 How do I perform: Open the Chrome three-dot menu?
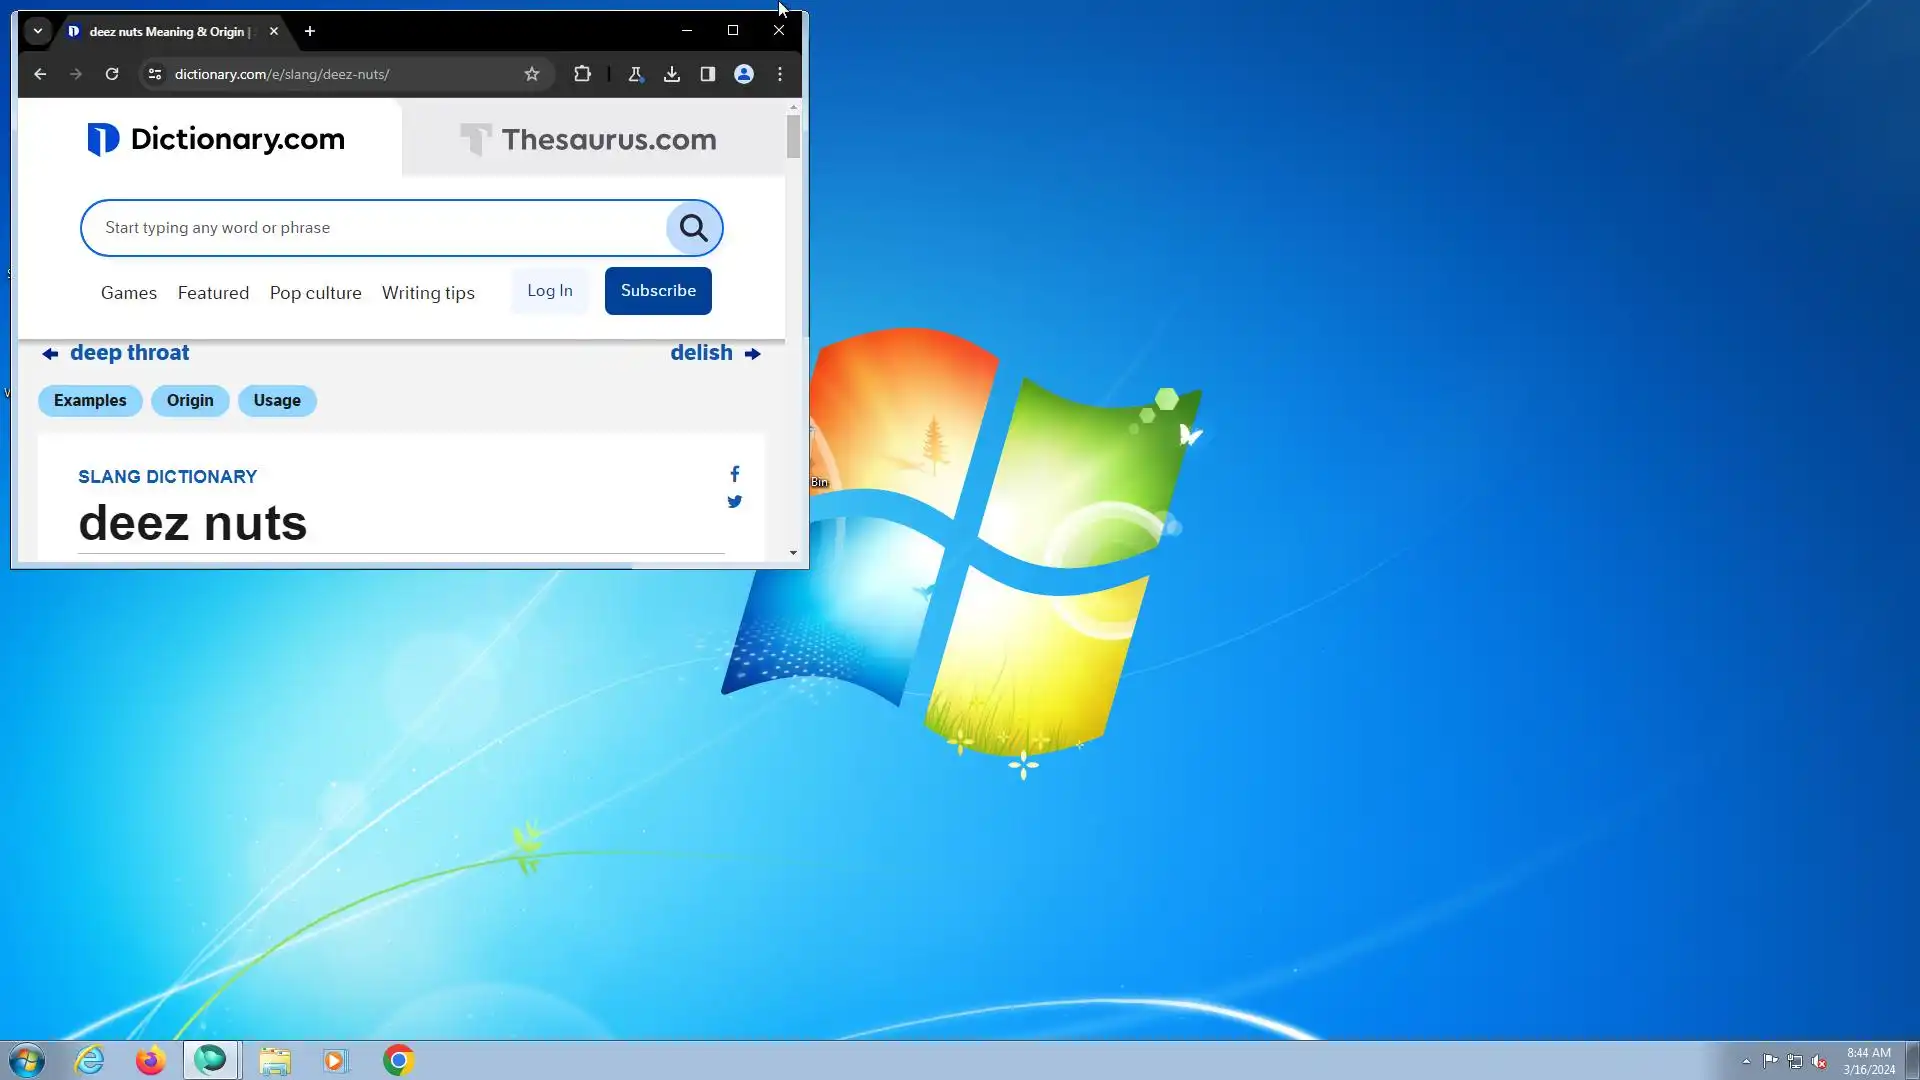[x=780, y=74]
